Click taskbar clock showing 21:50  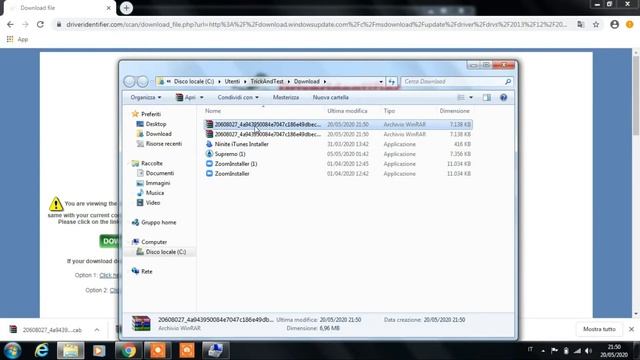pyautogui.click(x=614, y=351)
